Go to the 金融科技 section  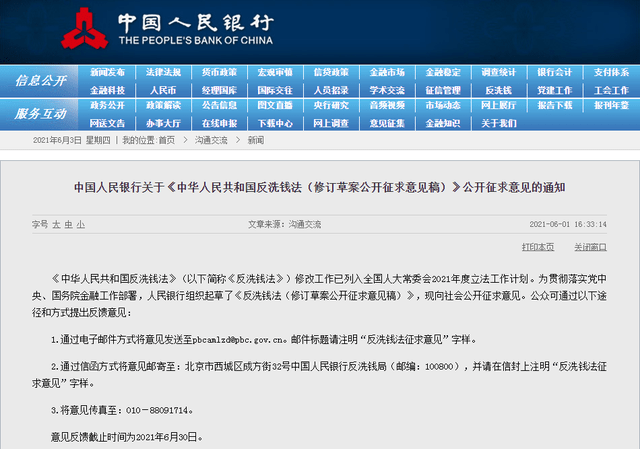[x=107, y=90]
